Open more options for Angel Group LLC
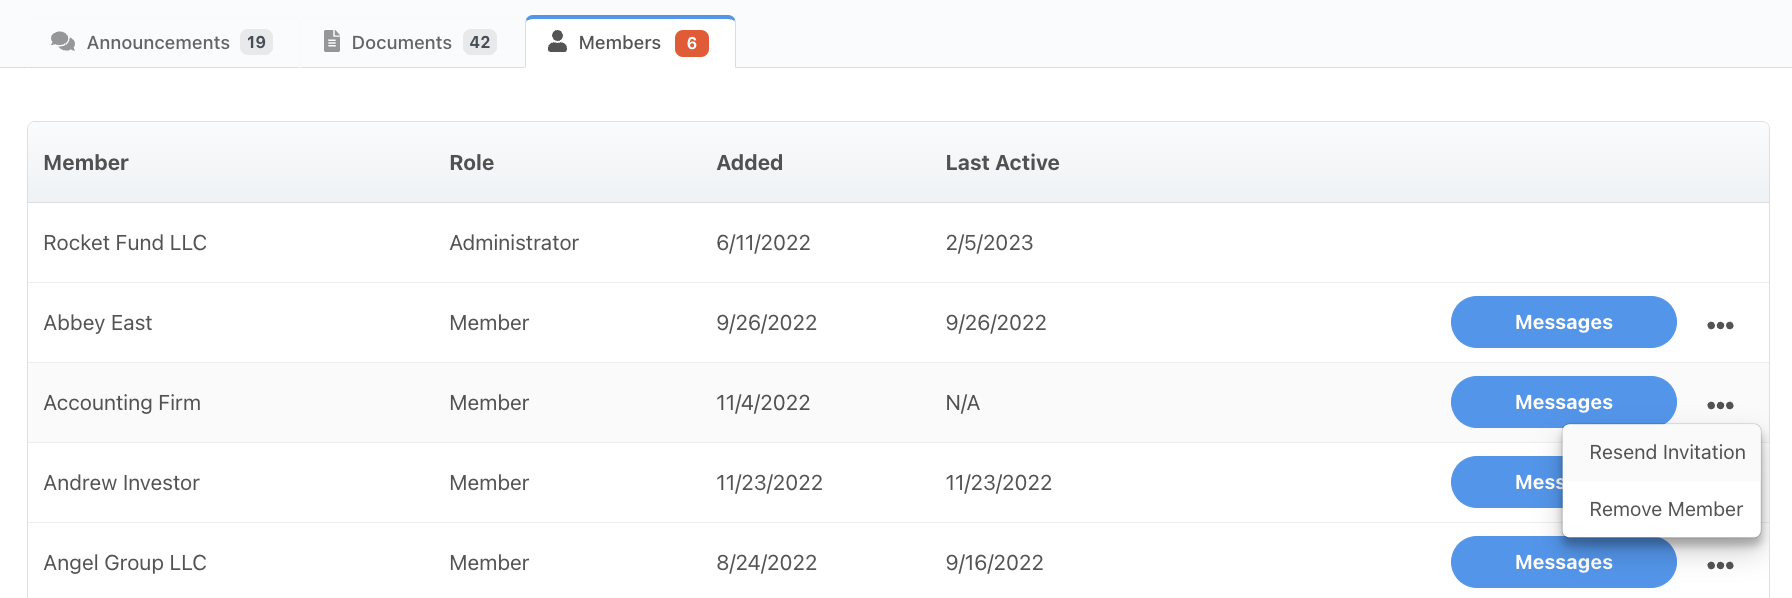The height and width of the screenshot is (598, 1792). click(x=1720, y=565)
